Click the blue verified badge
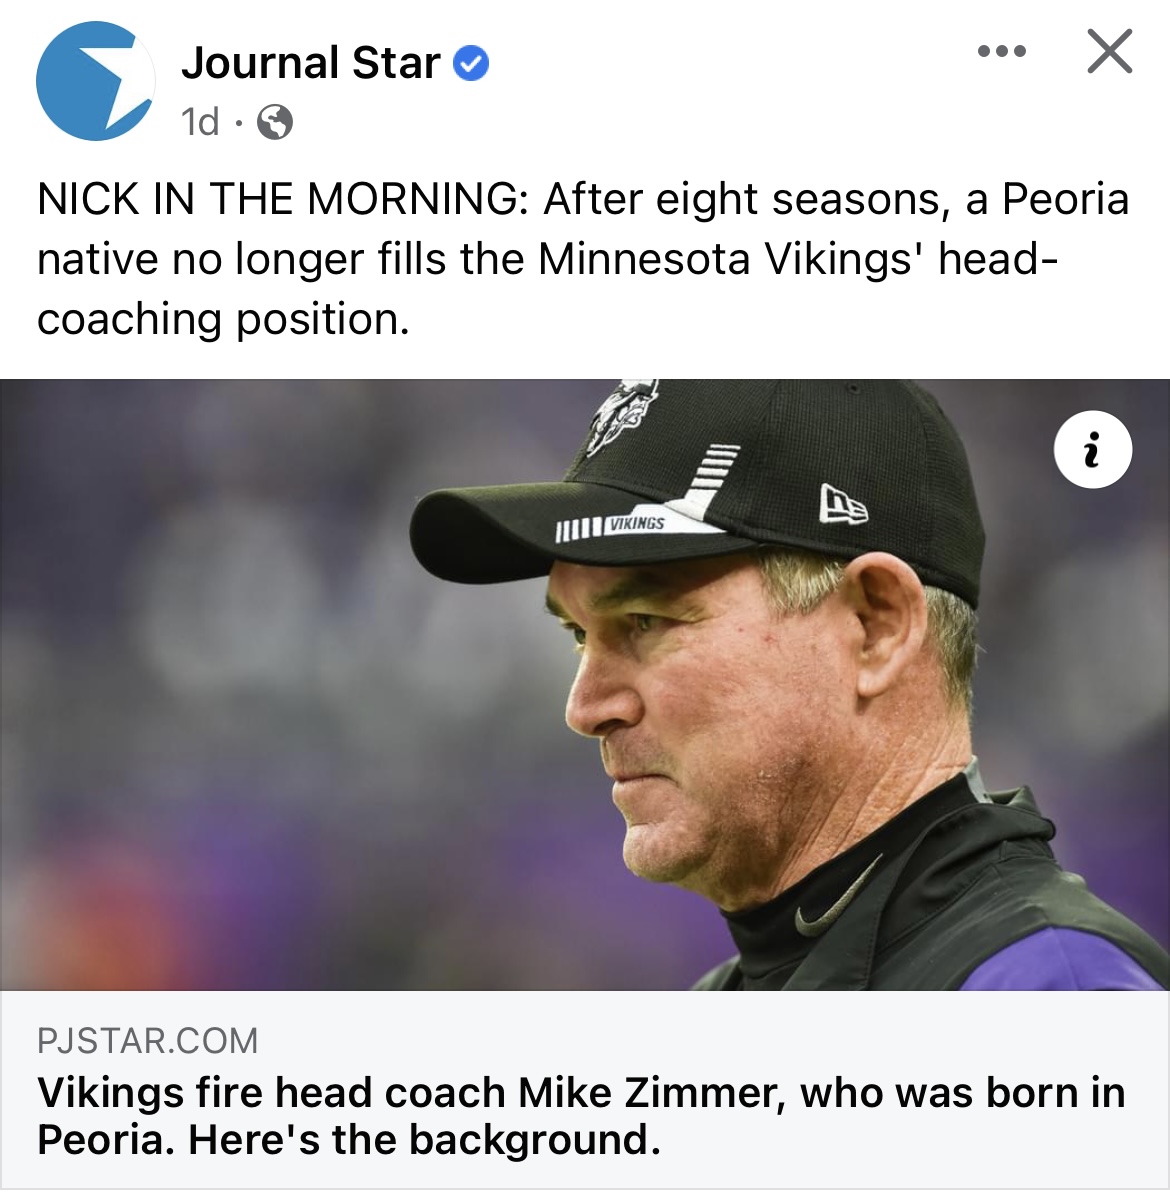Screen dimensions: 1170x1201 pos(471,64)
